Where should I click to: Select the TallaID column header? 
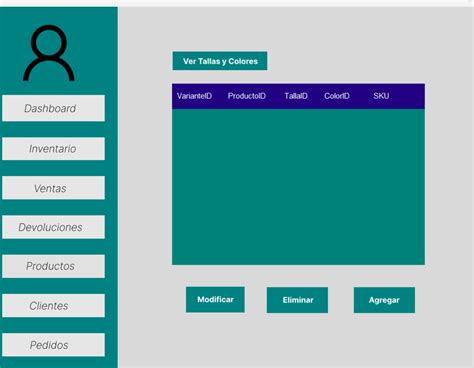pyautogui.click(x=296, y=96)
